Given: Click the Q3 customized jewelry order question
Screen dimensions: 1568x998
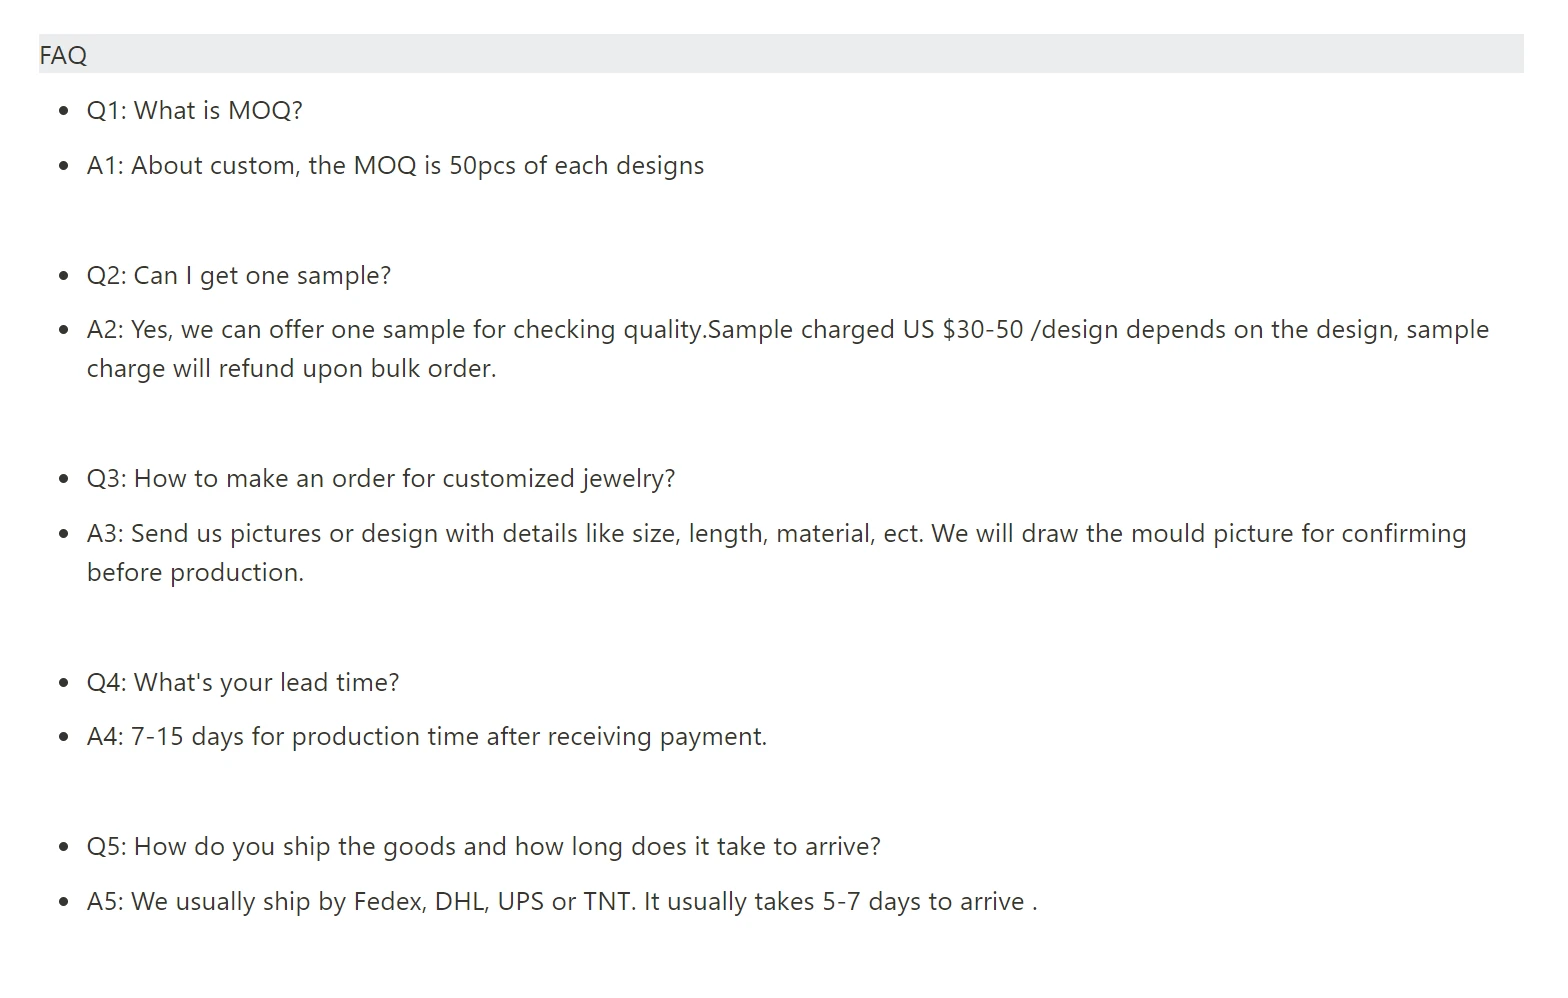Looking at the screenshot, I should tap(380, 478).
